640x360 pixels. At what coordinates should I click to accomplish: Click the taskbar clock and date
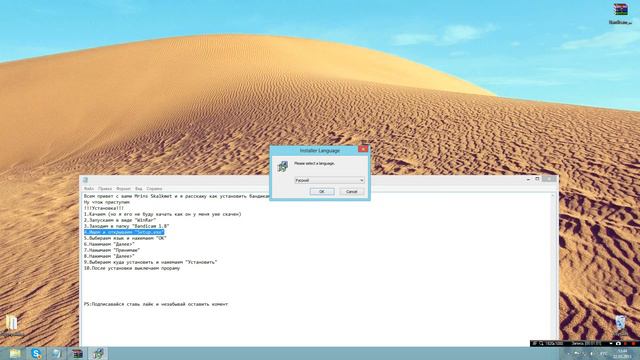coord(622,353)
